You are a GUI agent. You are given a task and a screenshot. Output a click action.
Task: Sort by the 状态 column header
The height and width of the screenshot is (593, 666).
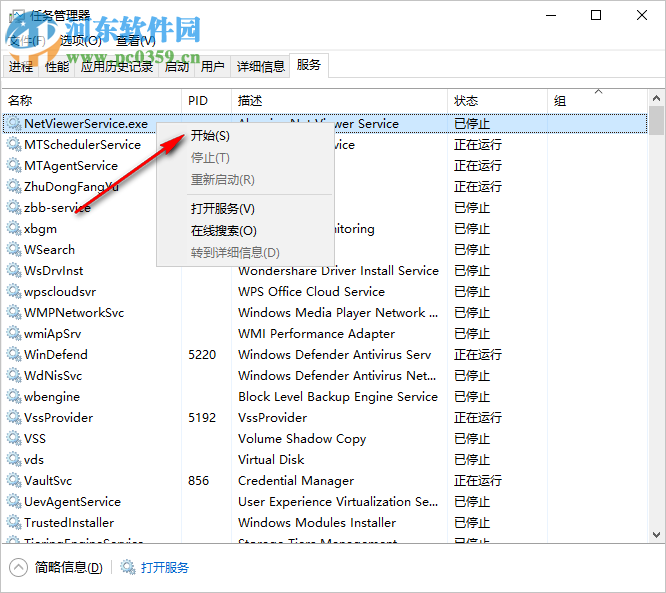pyautogui.click(x=497, y=101)
